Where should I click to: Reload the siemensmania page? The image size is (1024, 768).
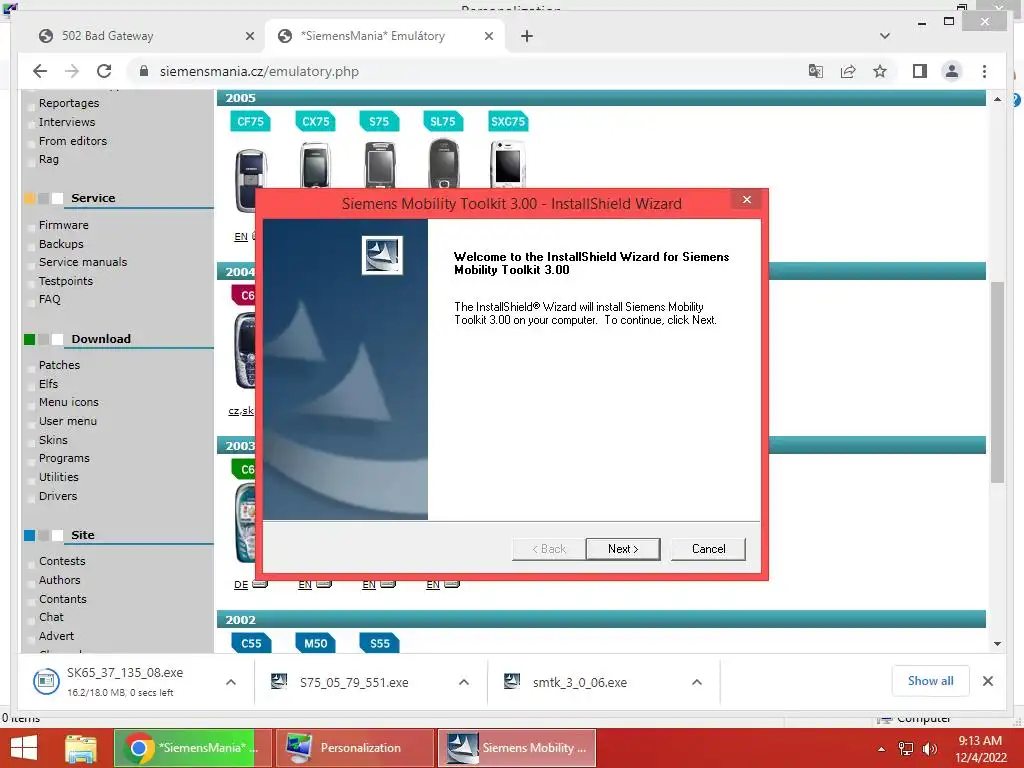point(104,71)
